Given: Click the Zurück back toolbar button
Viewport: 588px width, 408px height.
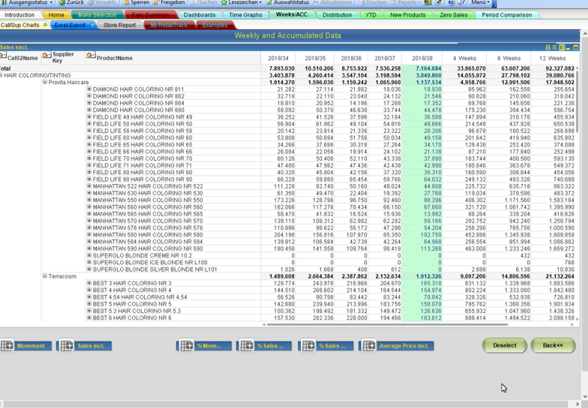Looking at the screenshot, I should point(72,2).
